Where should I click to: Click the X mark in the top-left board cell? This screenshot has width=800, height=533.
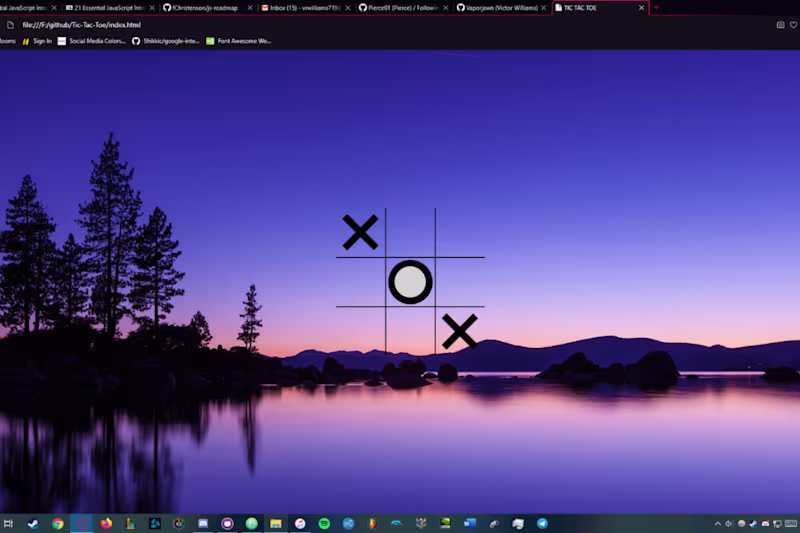[360, 232]
